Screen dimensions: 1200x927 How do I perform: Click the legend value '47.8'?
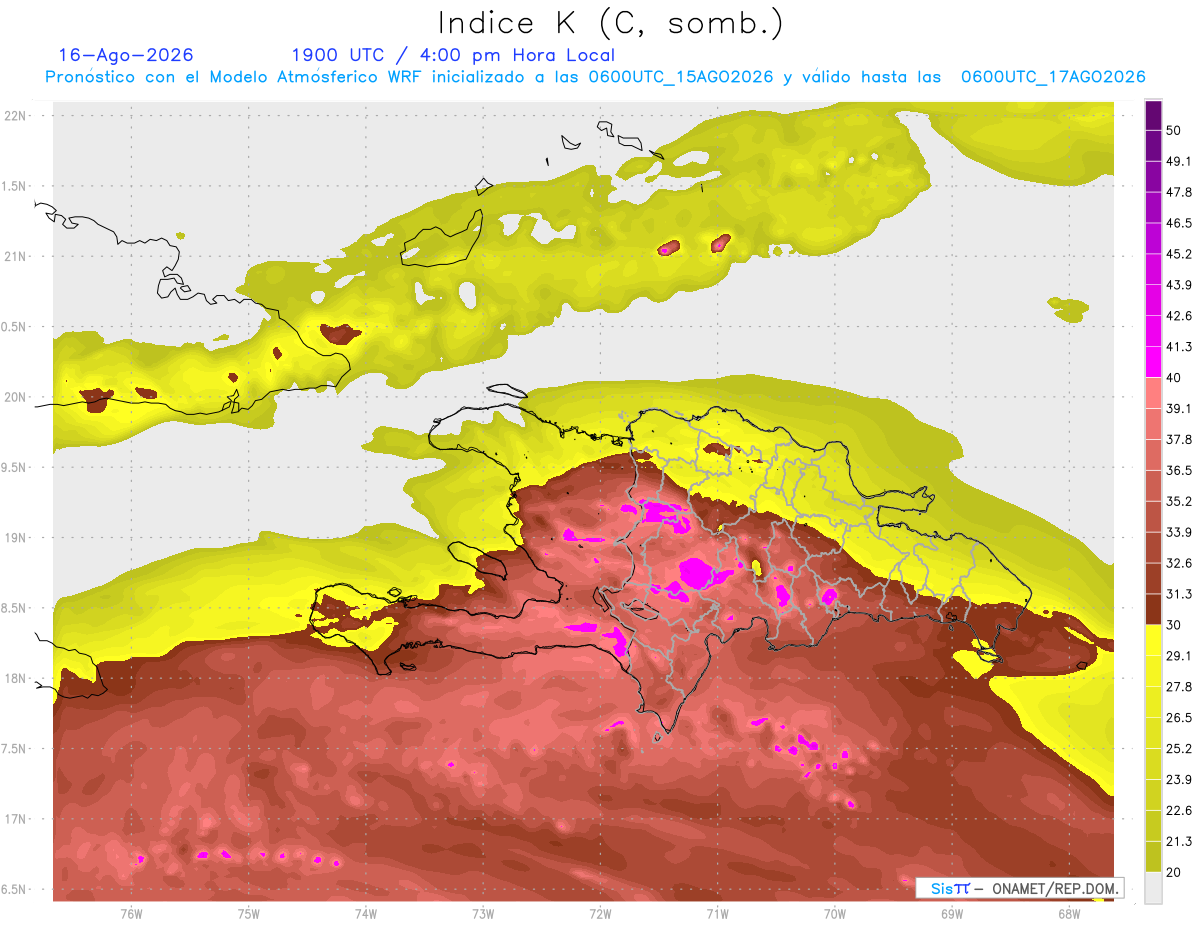[1179, 192]
